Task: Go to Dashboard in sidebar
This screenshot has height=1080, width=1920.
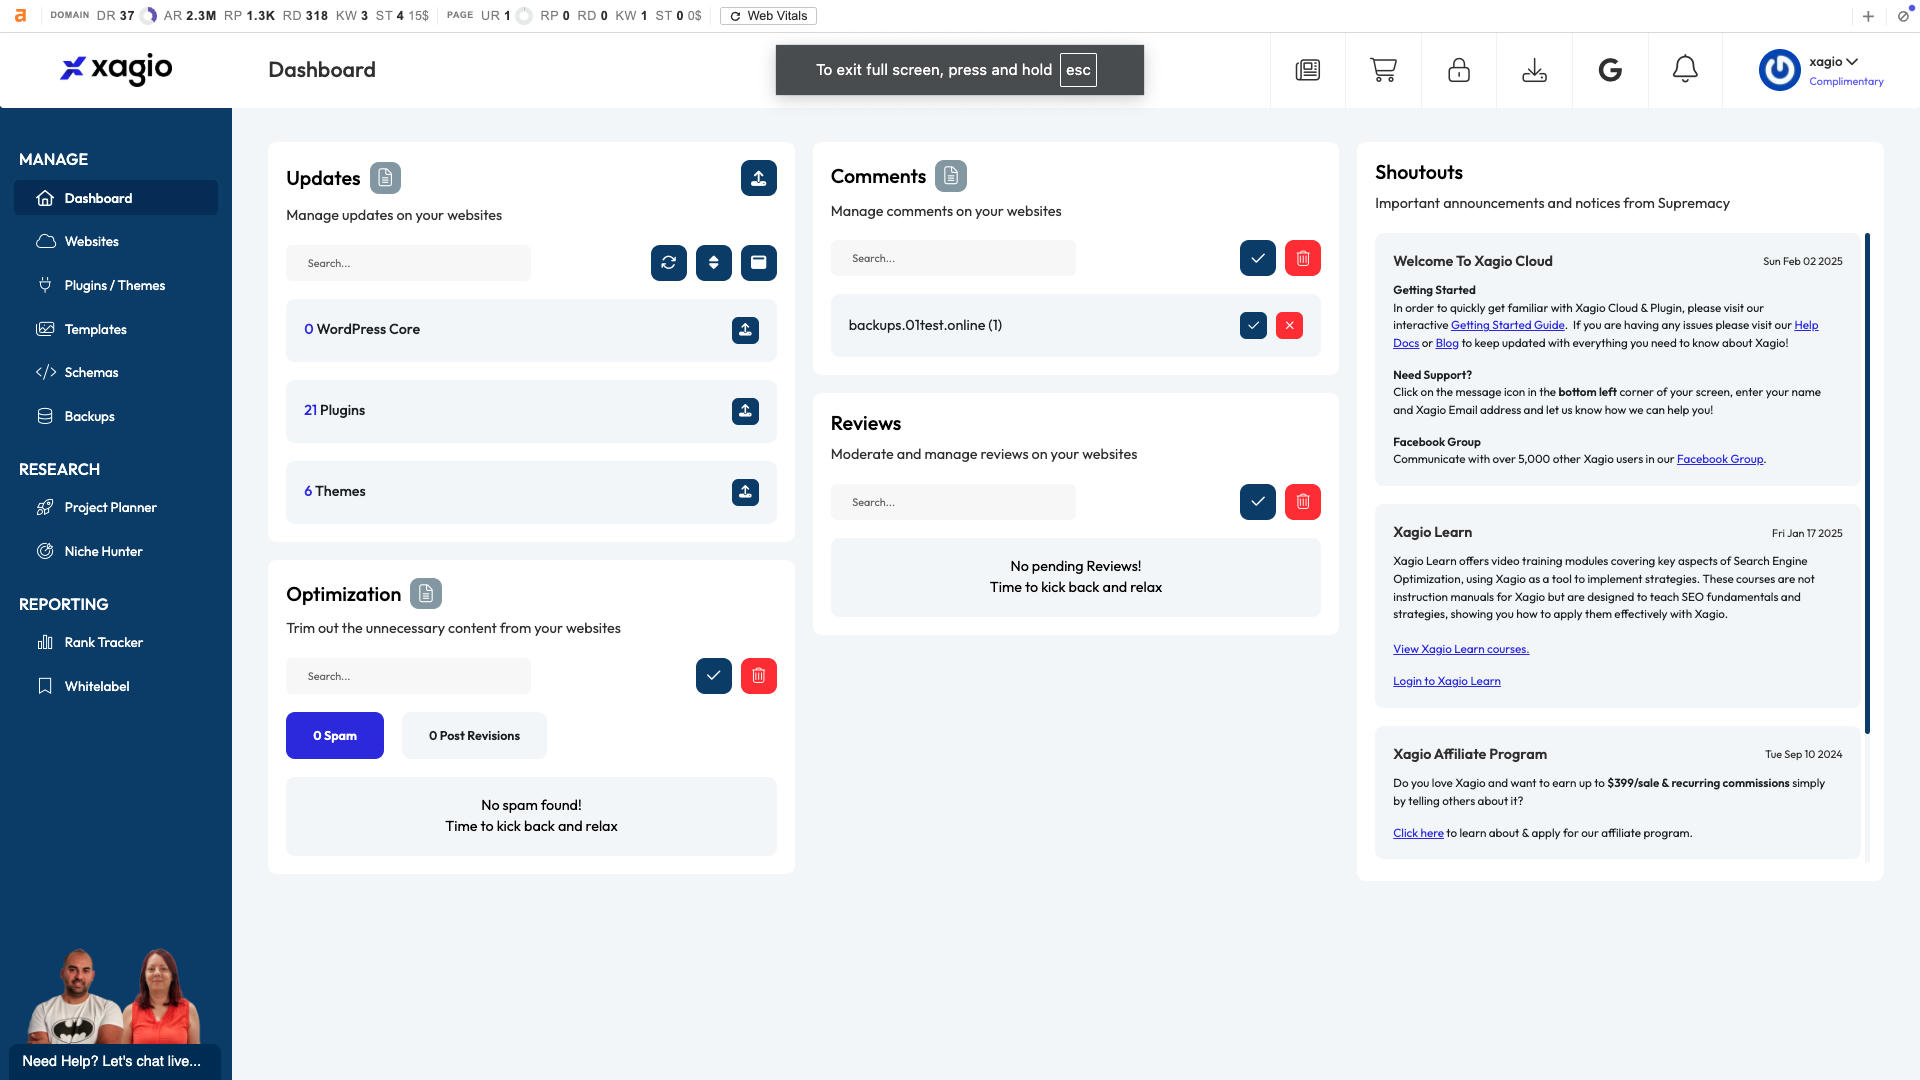Action: (x=116, y=198)
